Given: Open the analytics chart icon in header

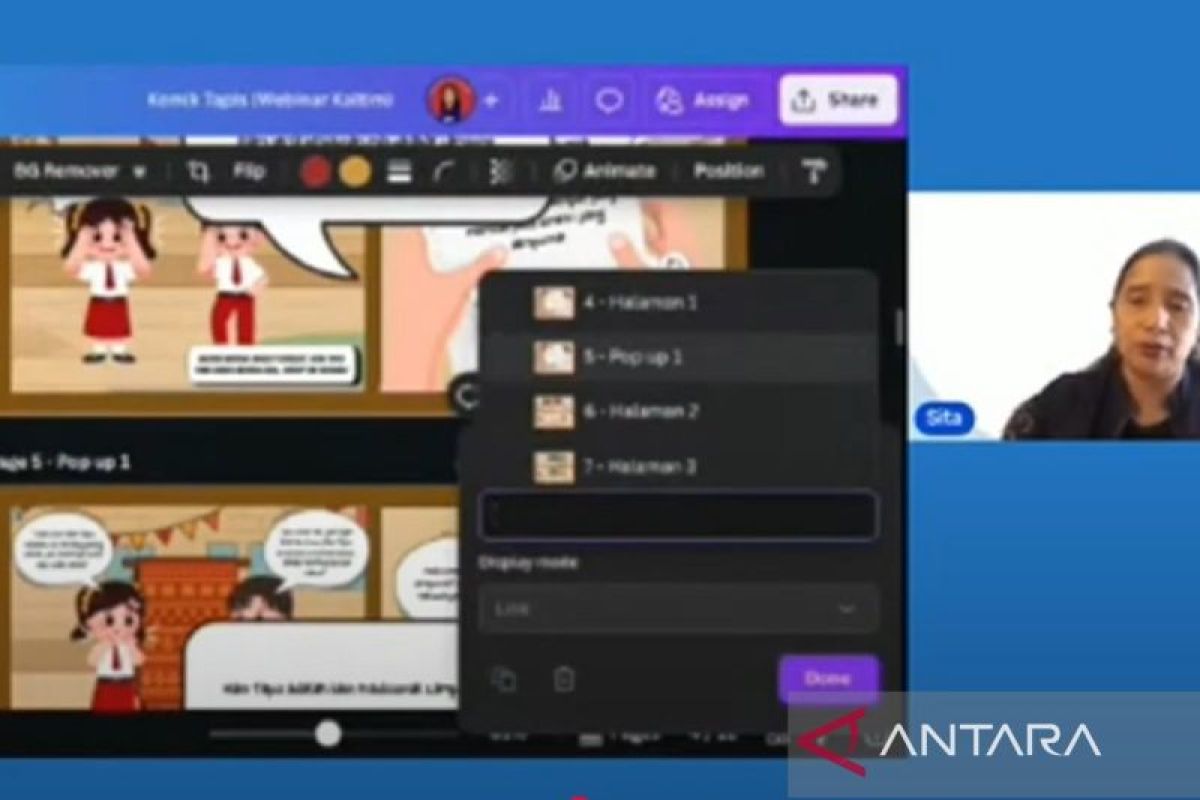Looking at the screenshot, I should [550, 100].
